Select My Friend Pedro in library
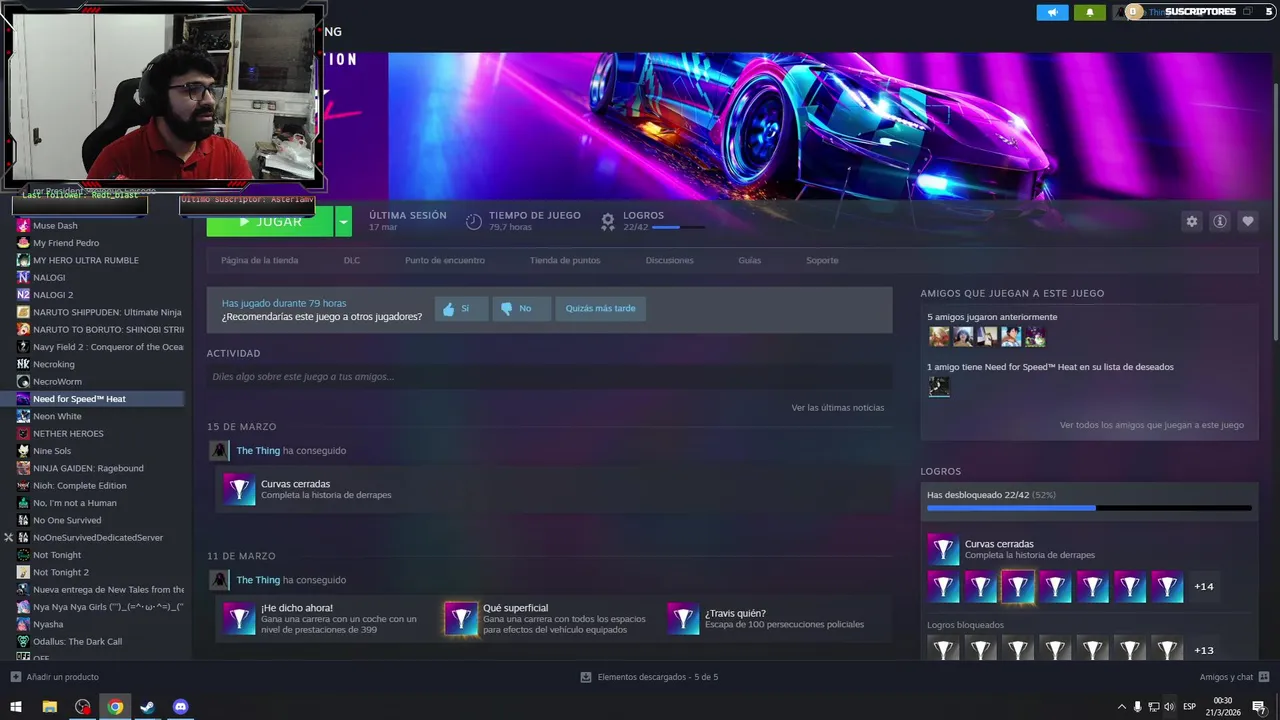This screenshot has width=1280, height=720. (66, 243)
